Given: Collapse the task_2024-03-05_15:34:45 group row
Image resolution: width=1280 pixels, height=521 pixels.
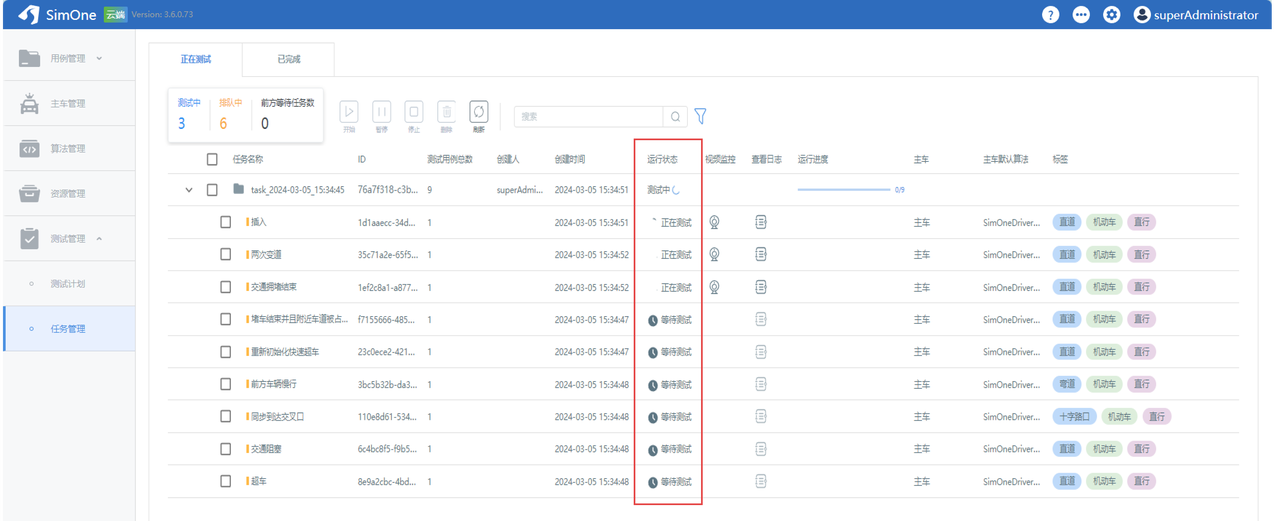Looking at the screenshot, I should [x=189, y=190].
